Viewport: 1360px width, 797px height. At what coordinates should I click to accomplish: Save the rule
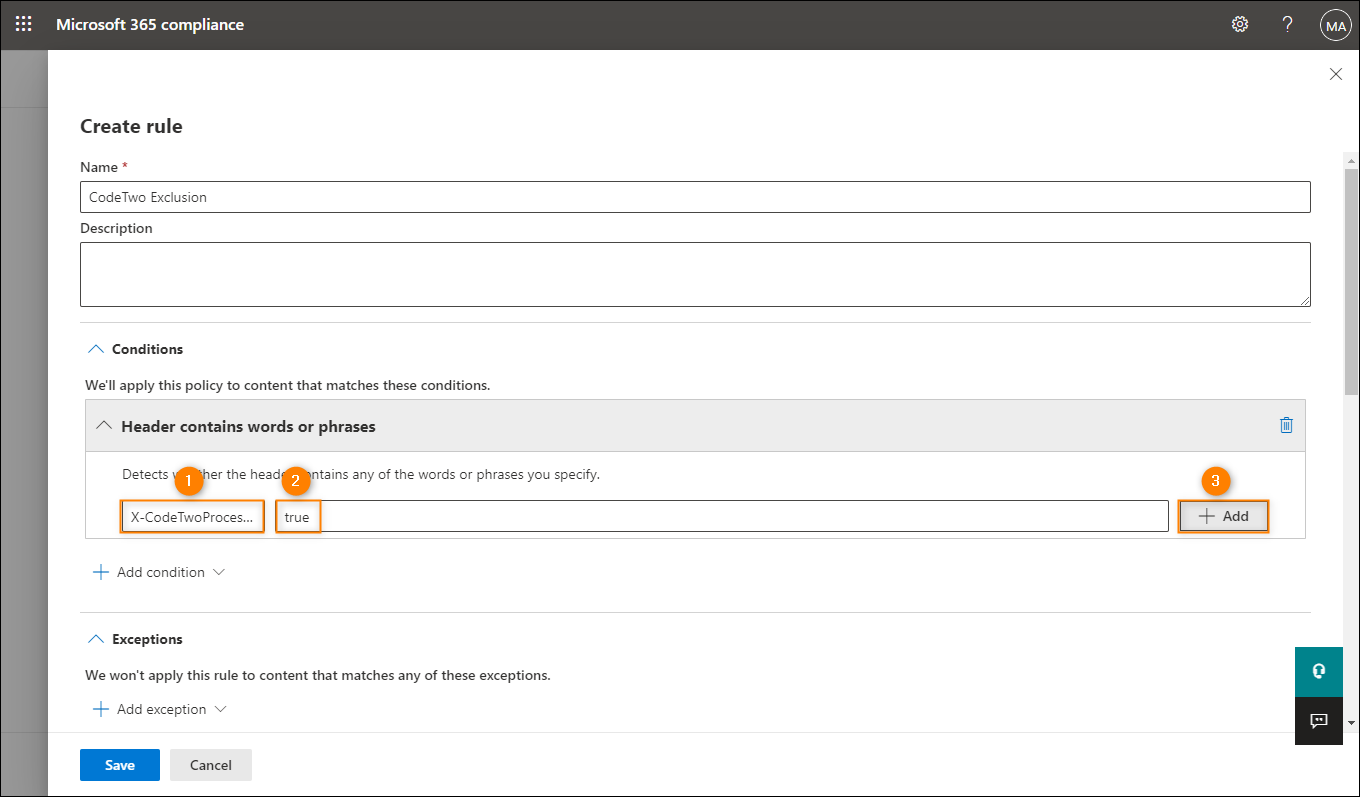(x=120, y=765)
